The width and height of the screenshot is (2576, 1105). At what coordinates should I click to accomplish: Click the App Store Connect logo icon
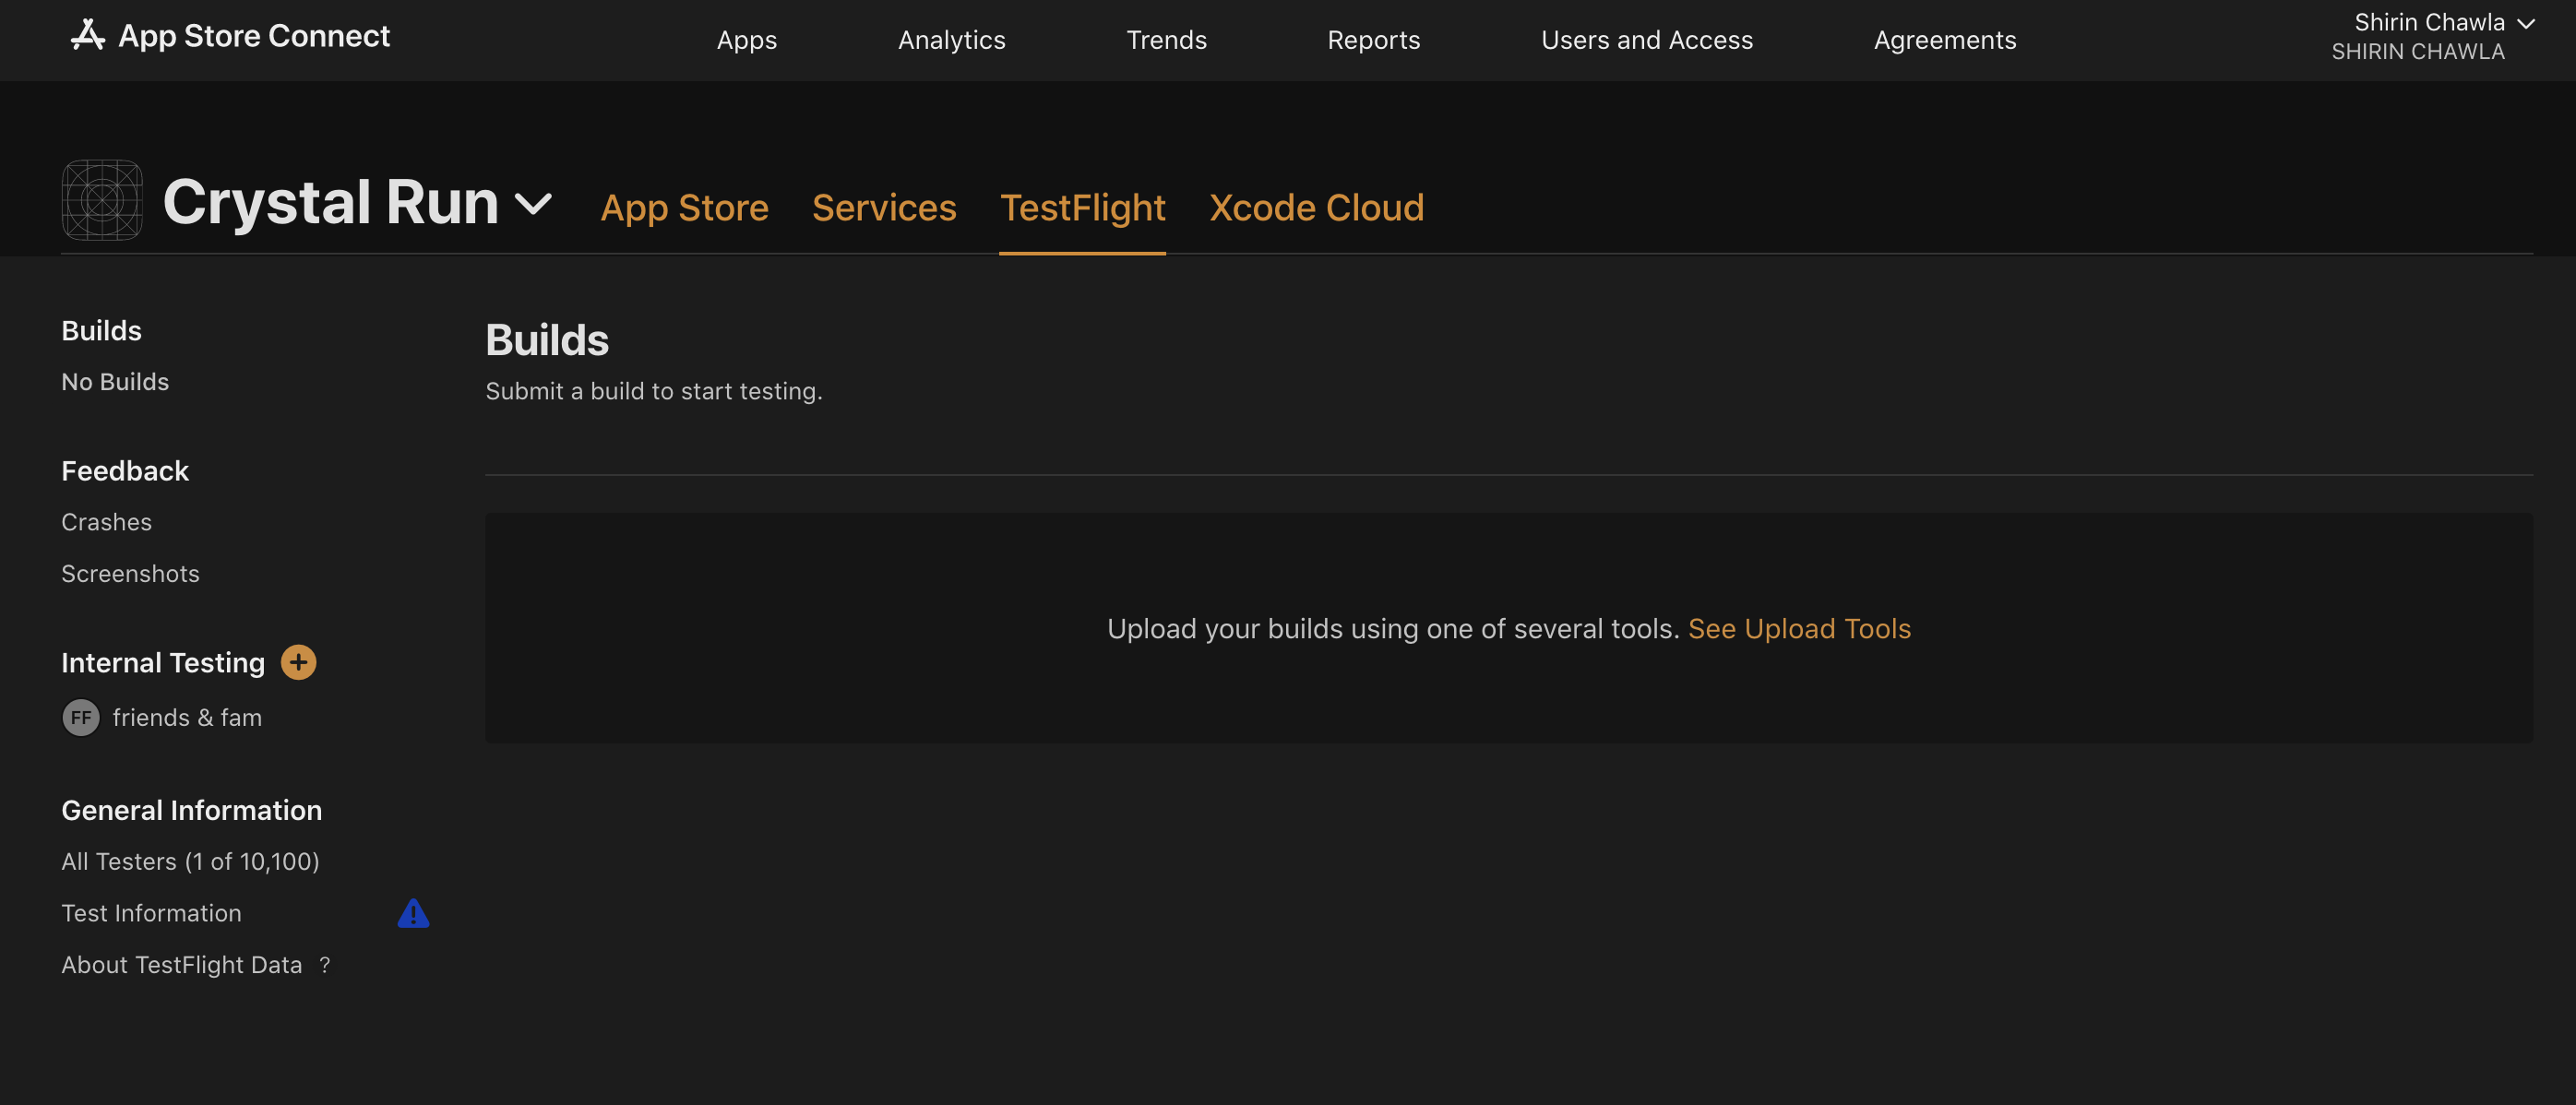pyautogui.click(x=88, y=35)
